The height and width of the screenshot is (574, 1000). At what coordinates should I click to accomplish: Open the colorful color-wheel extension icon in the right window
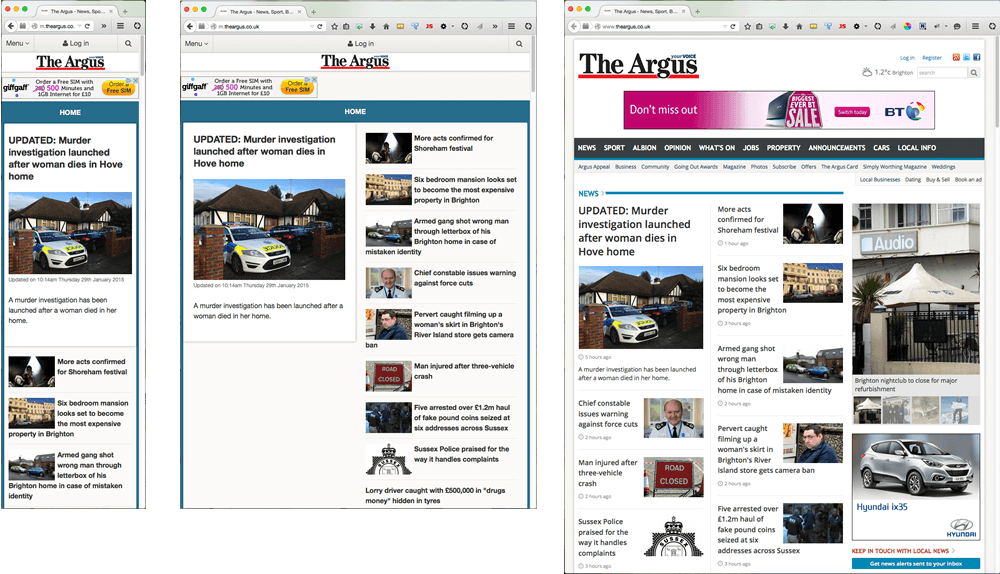908,26
